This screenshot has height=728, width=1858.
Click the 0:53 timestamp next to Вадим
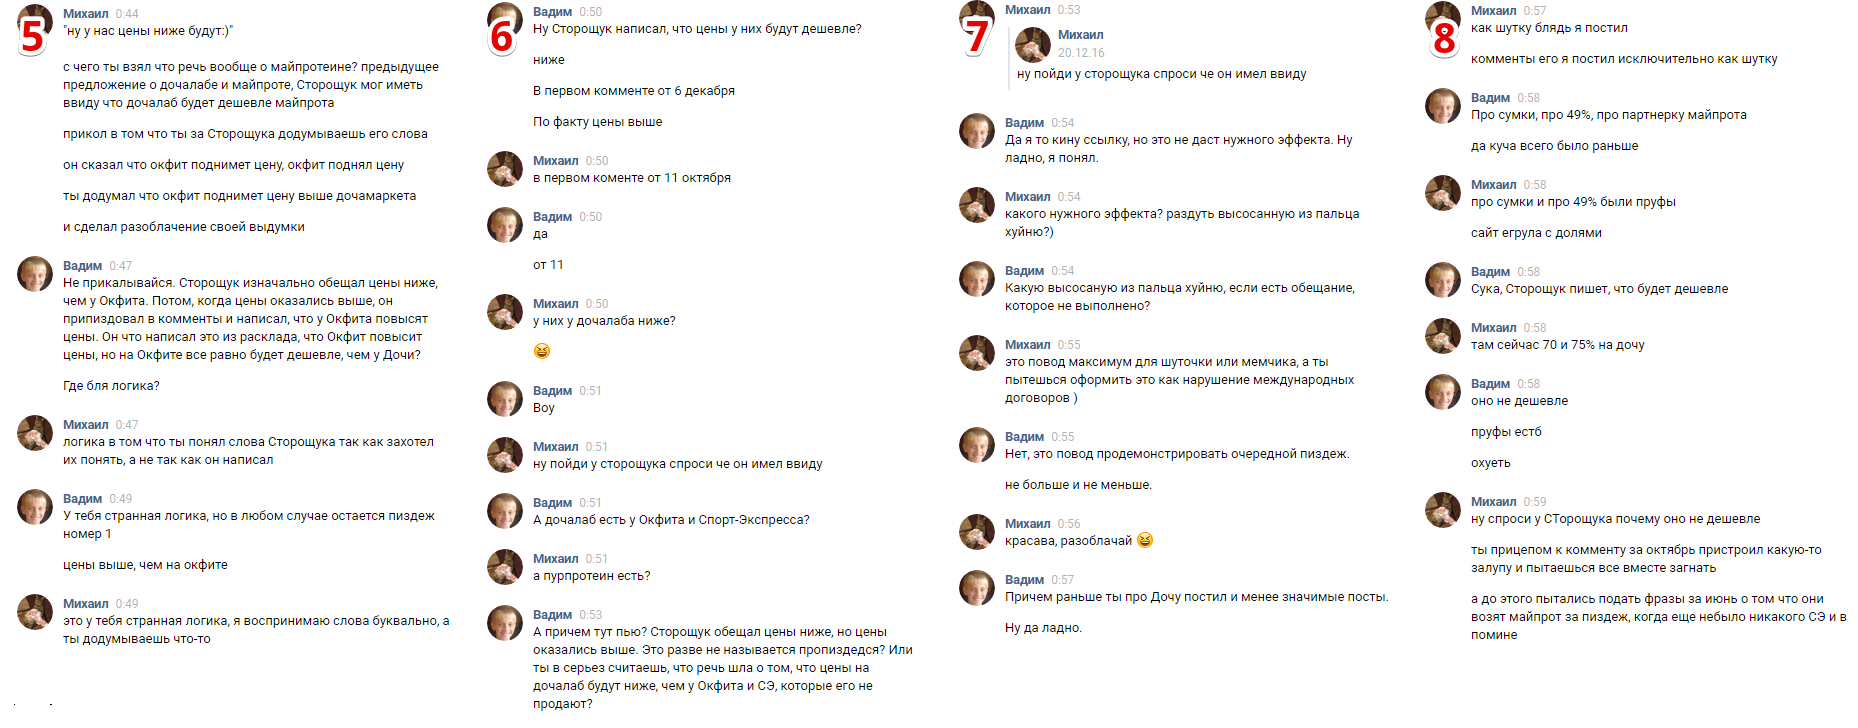coord(591,615)
